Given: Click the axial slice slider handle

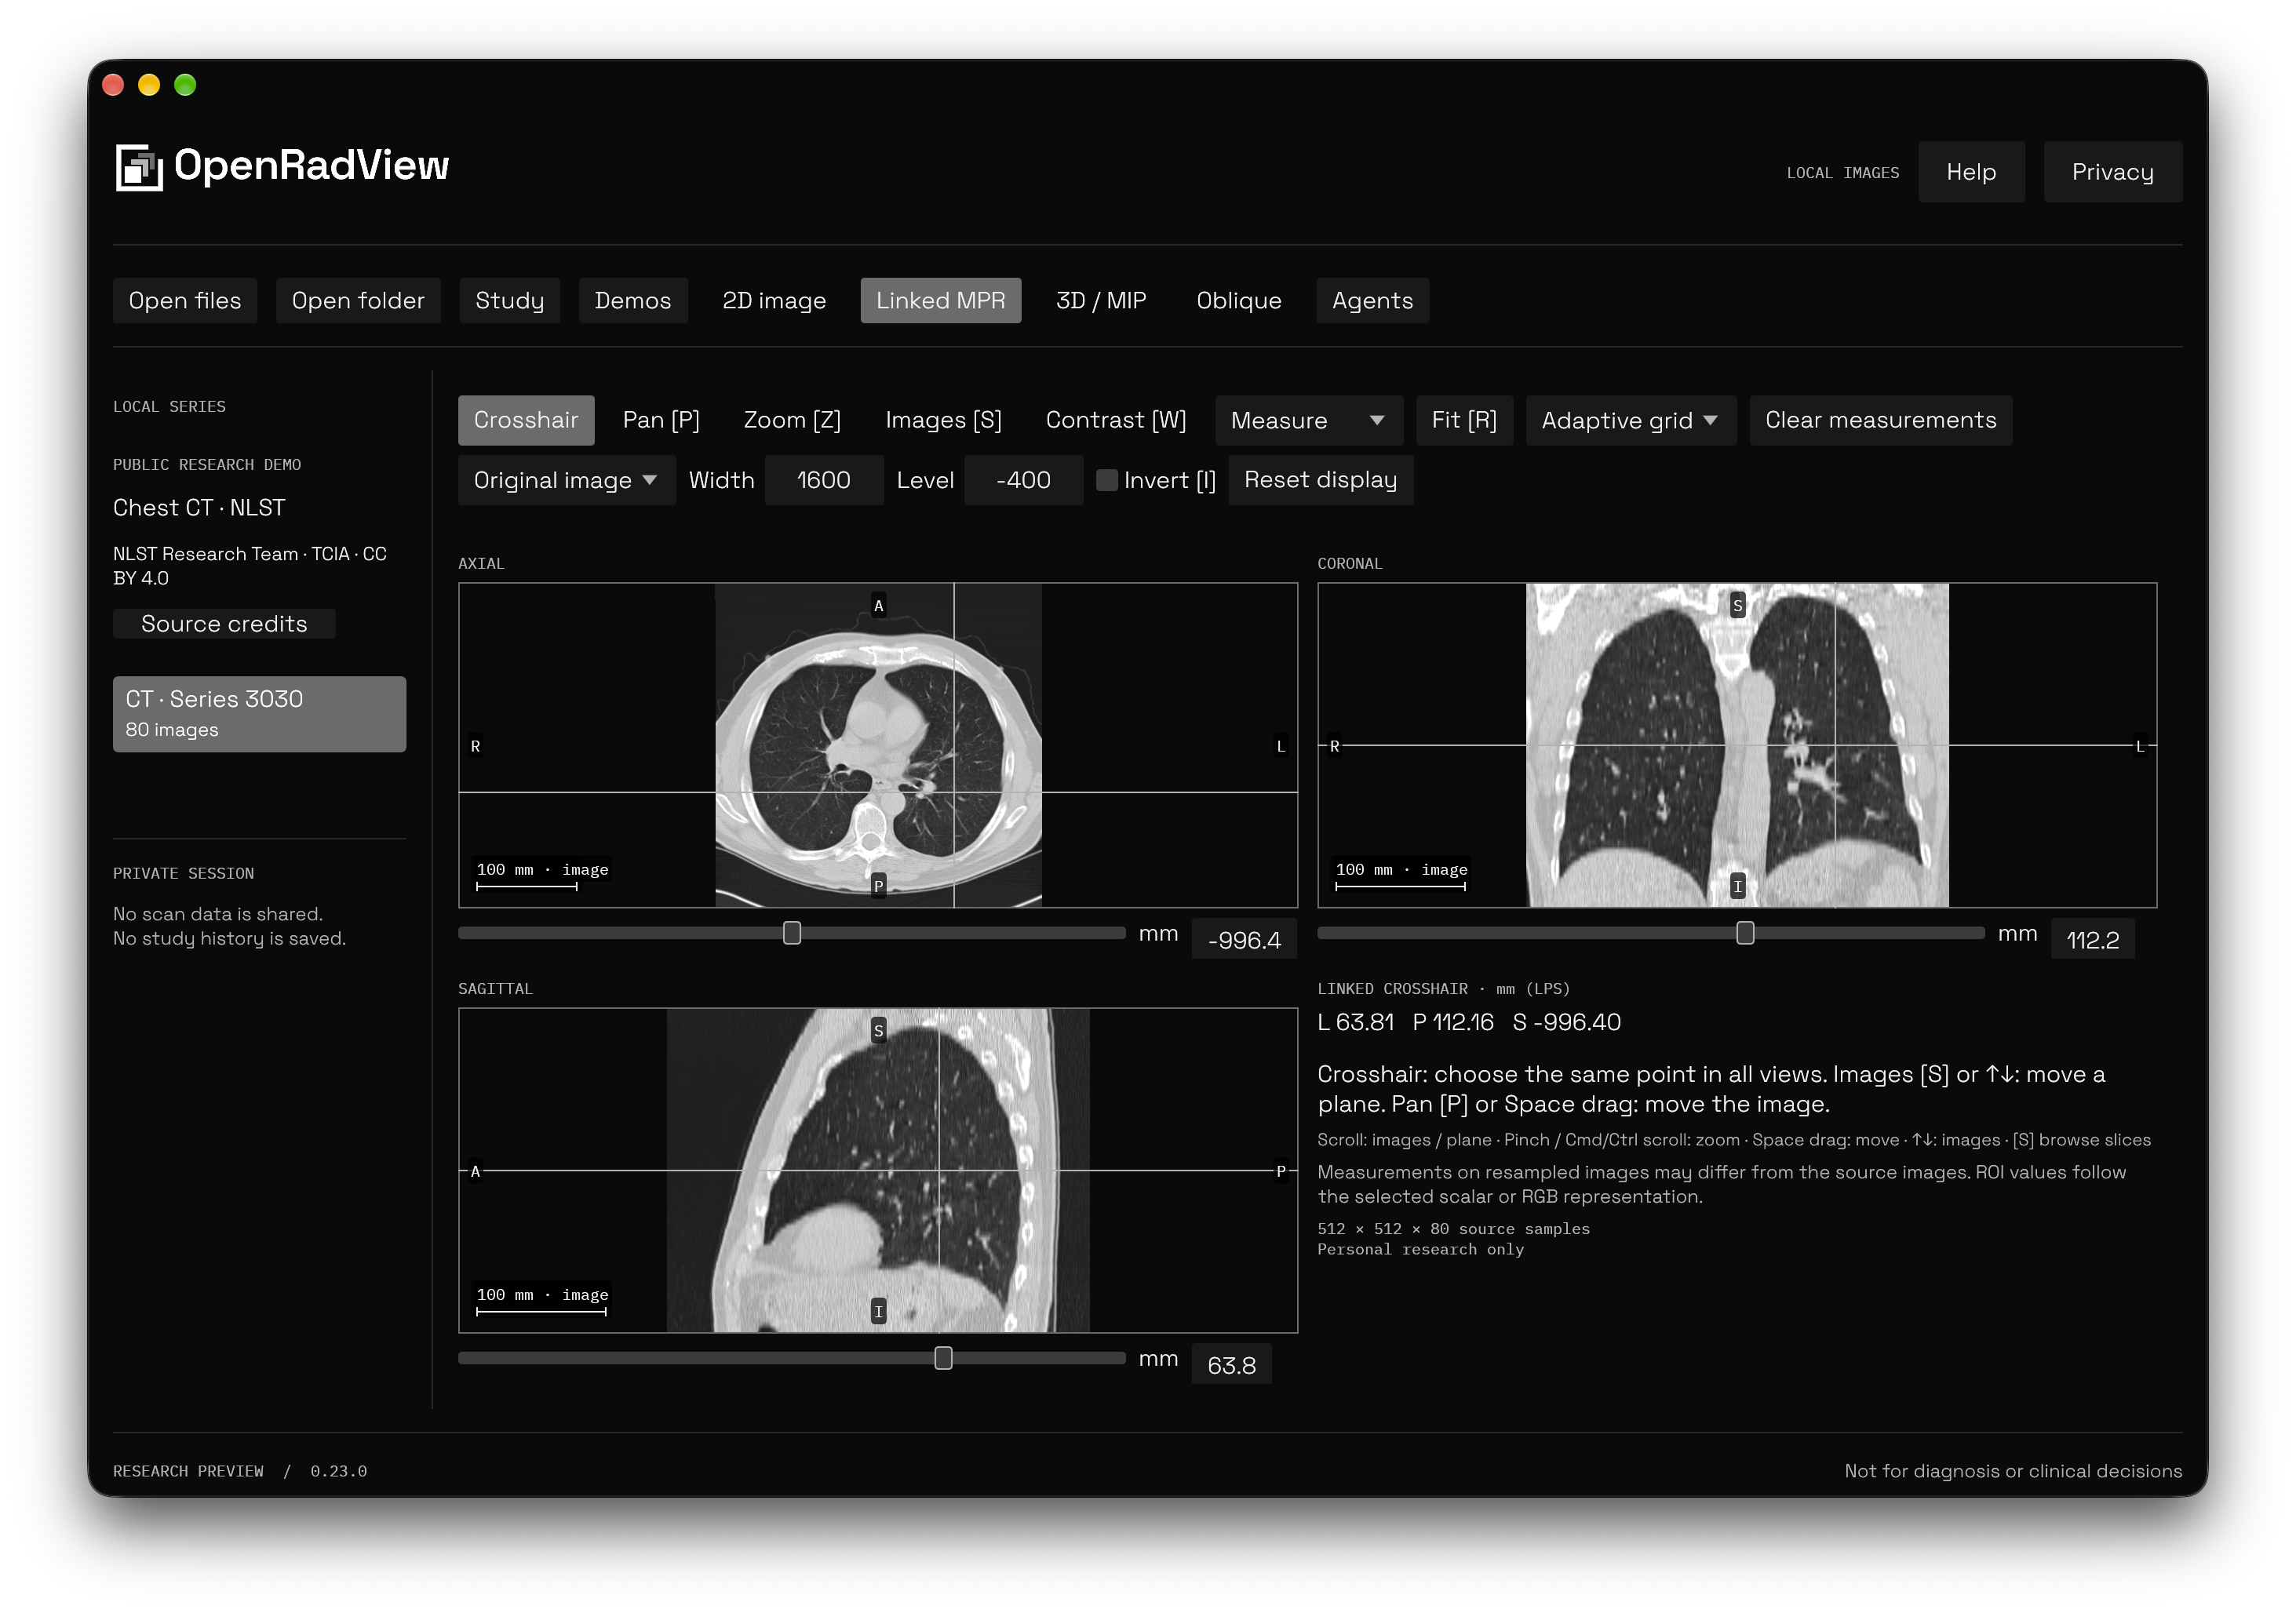Looking at the screenshot, I should coord(792,933).
